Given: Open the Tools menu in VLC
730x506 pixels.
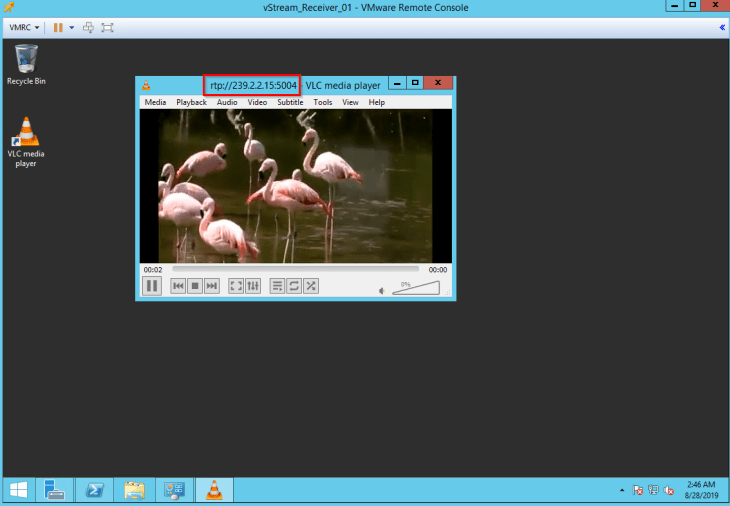Looking at the screenshot, I should click(x=322, y=102).
